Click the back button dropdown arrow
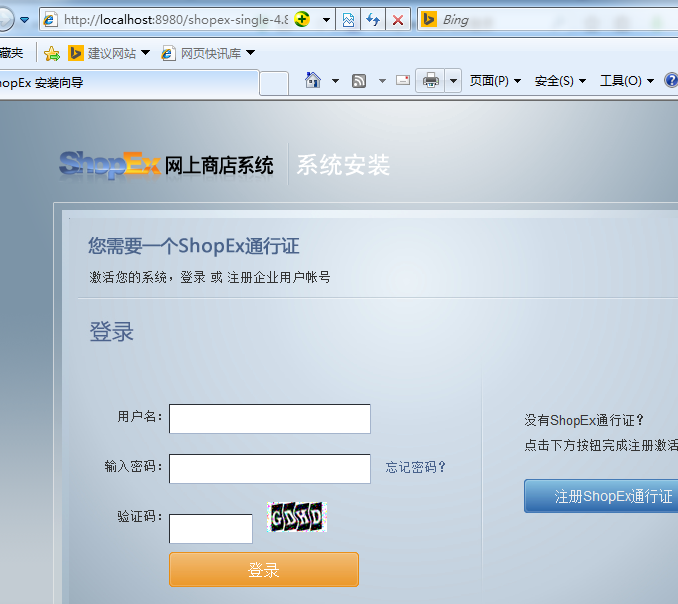 pyautogui.click(x=25, y=20)
